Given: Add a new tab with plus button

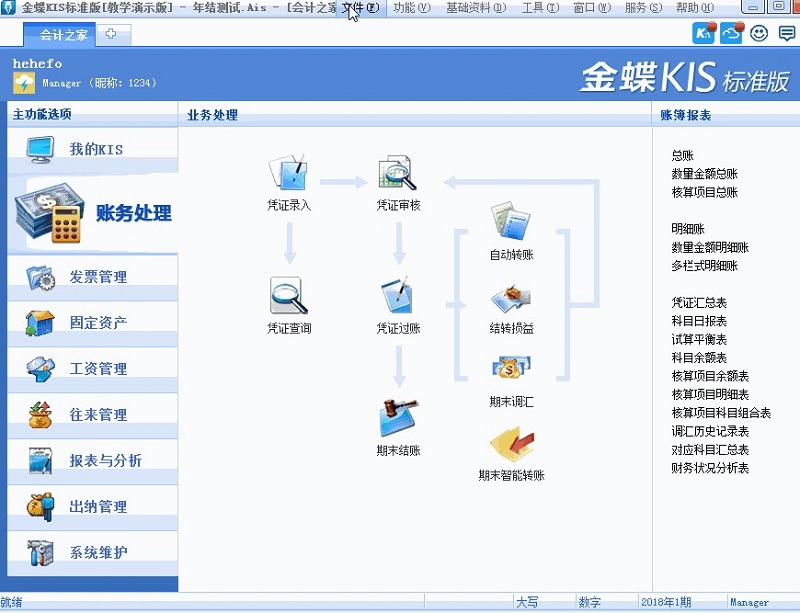Looking at the screenshot, I should pyautogui.click(x=111, y=34).
